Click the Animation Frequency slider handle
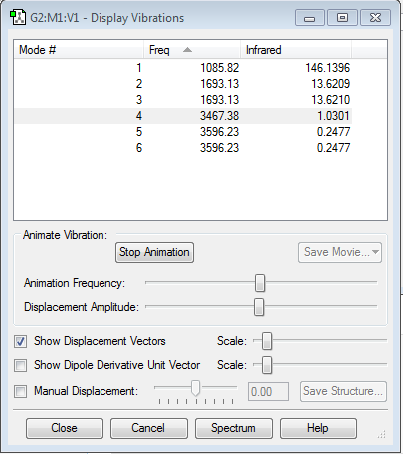Viewport: 403px width, 454px height. pos(260,283)
